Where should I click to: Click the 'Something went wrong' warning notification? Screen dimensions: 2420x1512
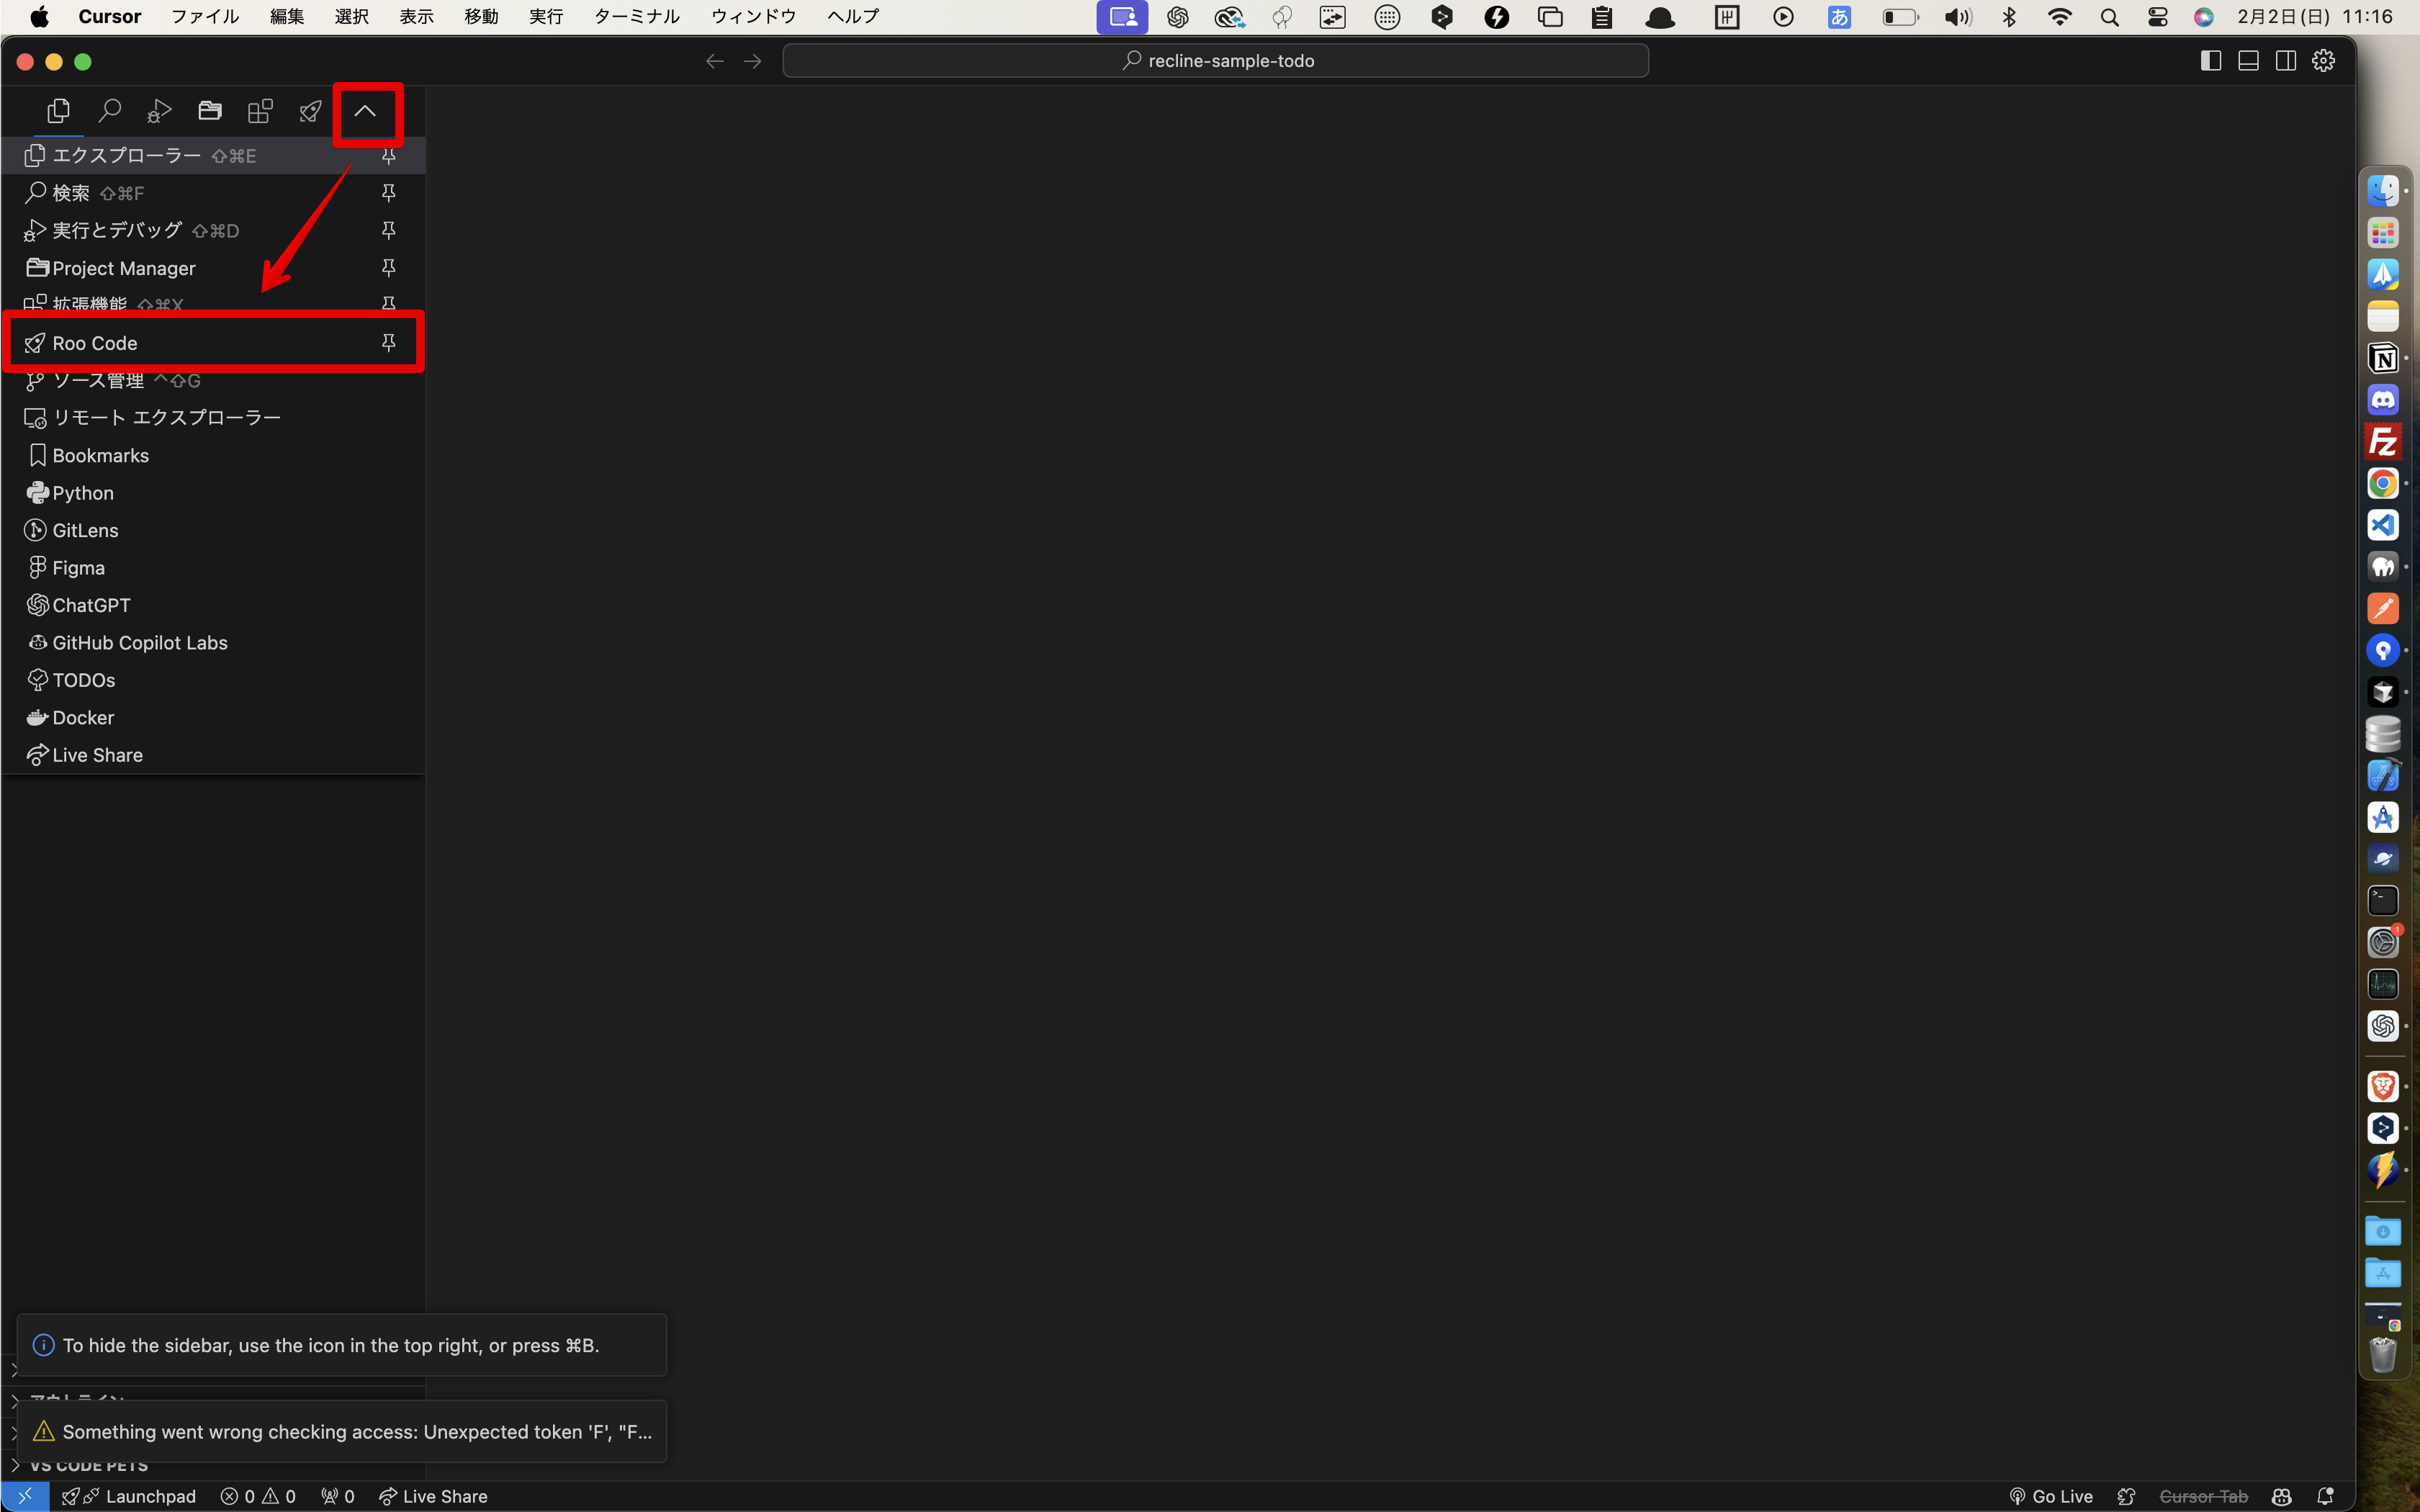coord(342,1431)
